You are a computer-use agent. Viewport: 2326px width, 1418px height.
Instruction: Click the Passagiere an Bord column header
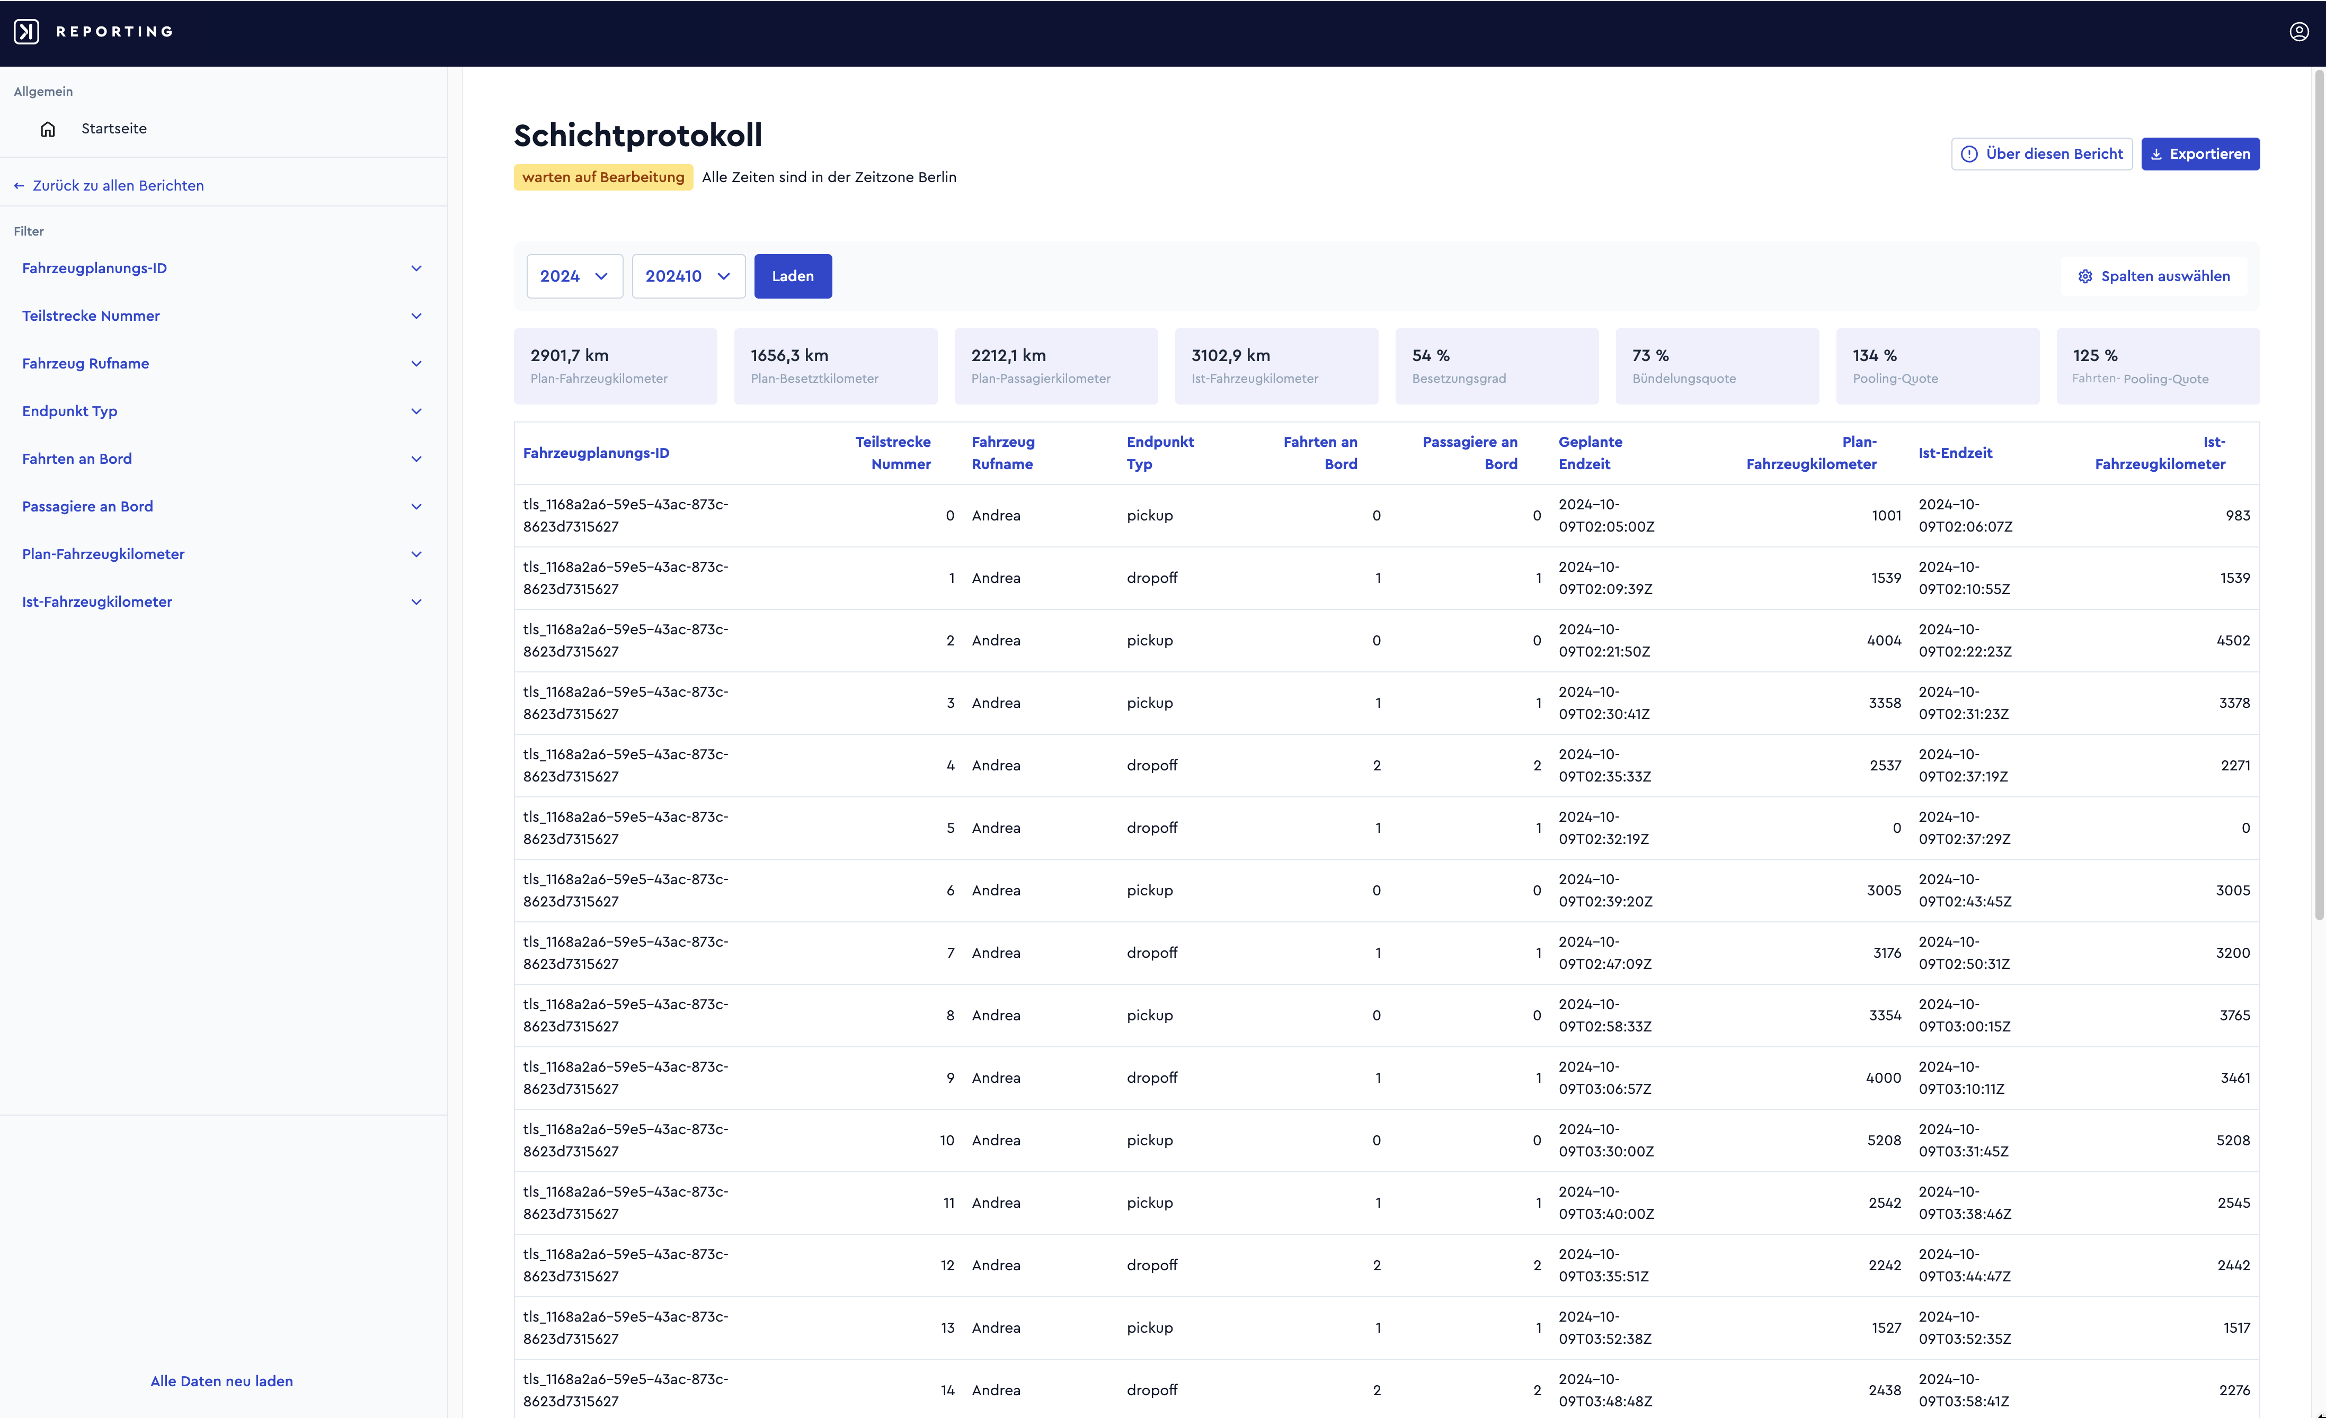coord(1470,453)
